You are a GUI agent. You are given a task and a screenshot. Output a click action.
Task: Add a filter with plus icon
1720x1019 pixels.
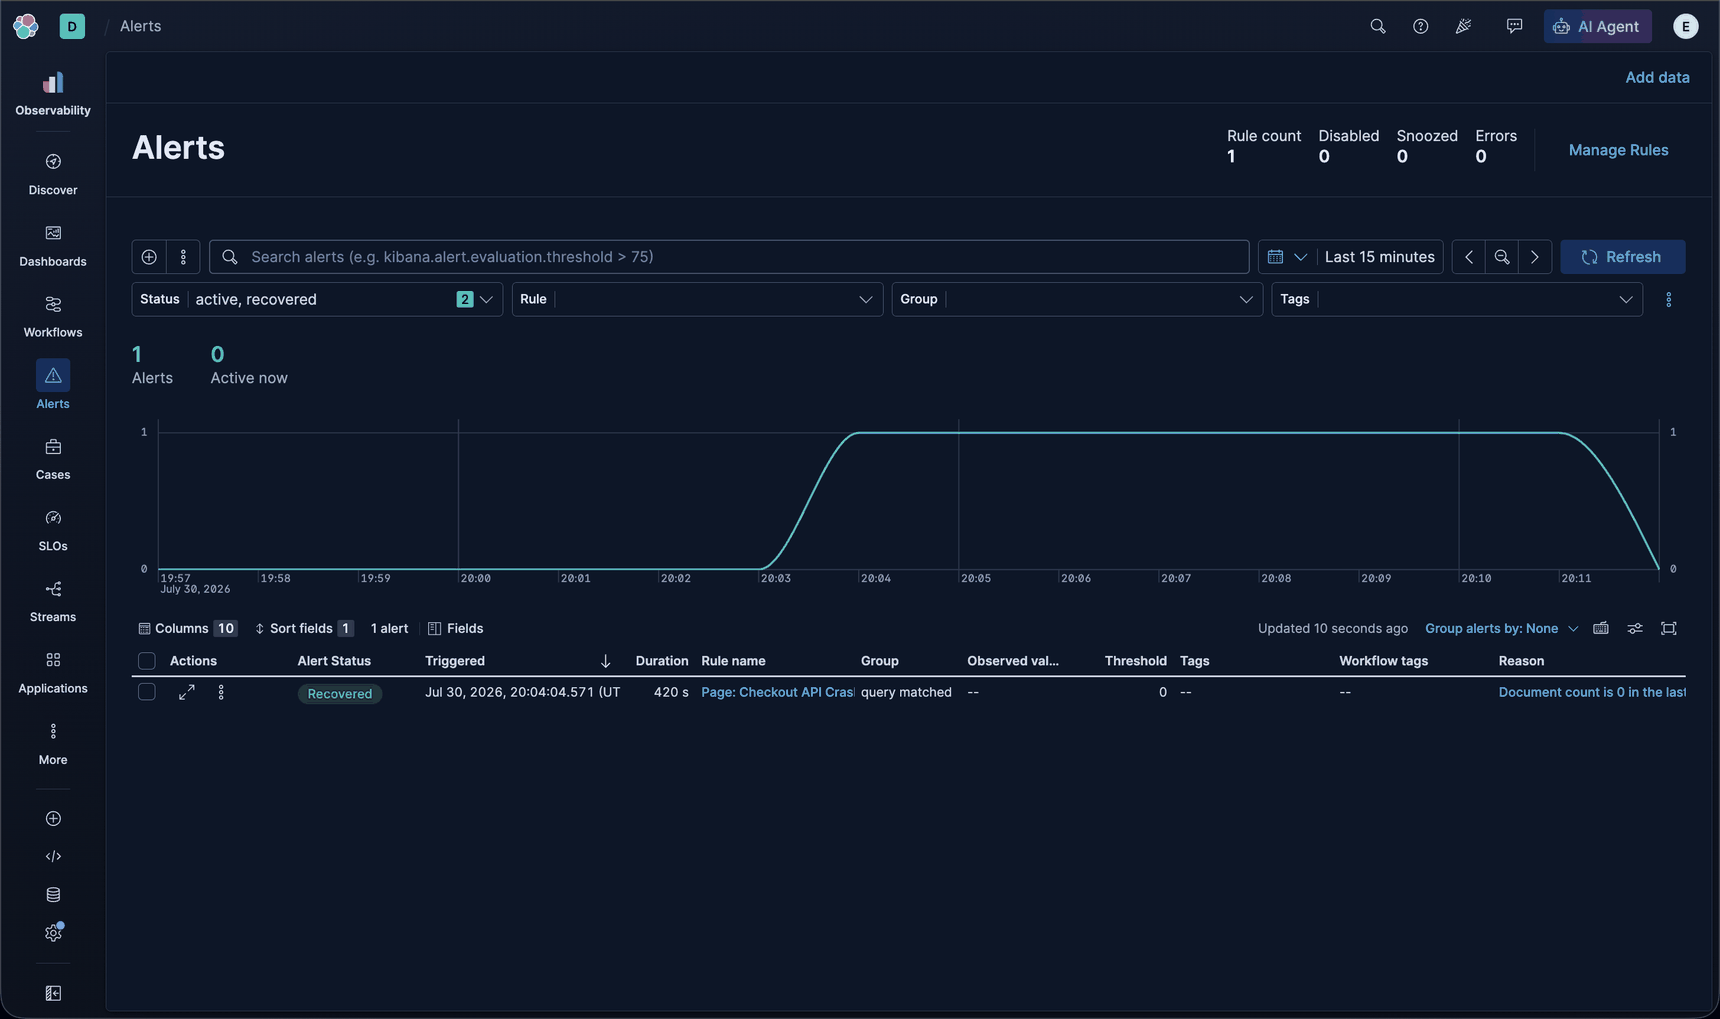pos(149,257)
